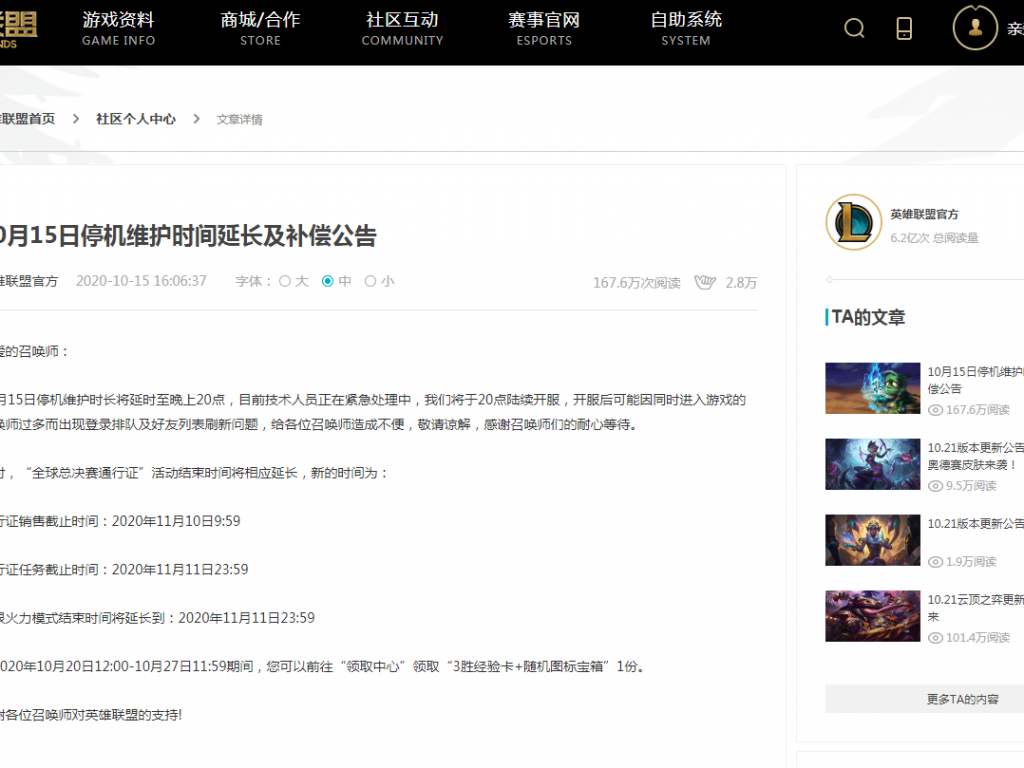
Task: Click the 2.8万 likes count
Action: tap(741, 283)
